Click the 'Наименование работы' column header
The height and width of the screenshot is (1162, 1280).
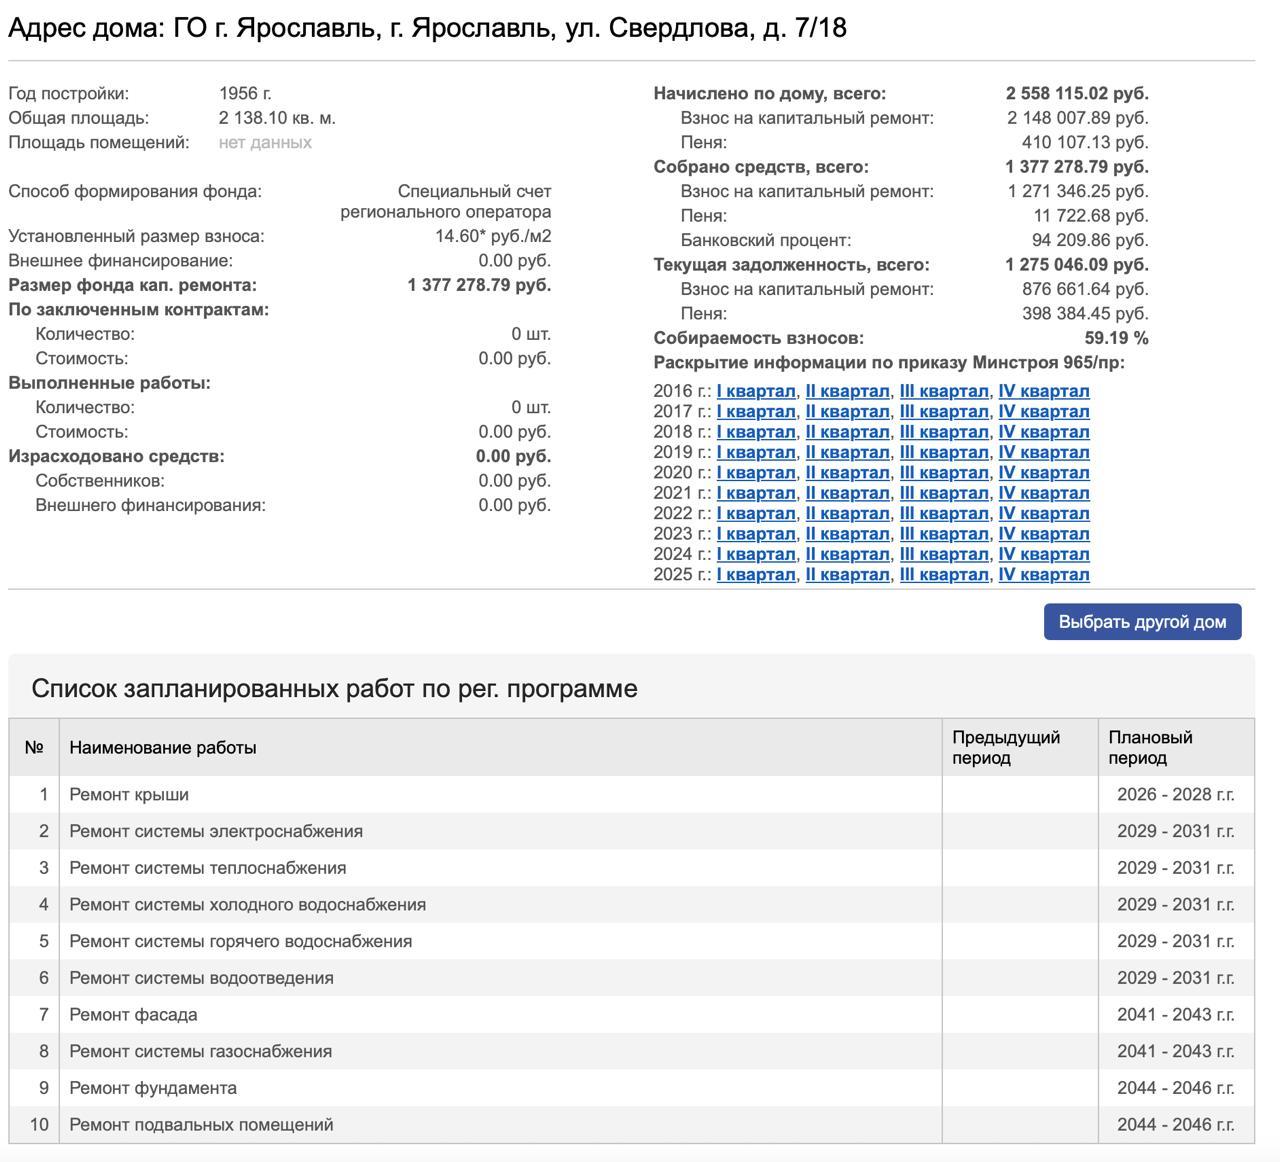coord(163,748)
